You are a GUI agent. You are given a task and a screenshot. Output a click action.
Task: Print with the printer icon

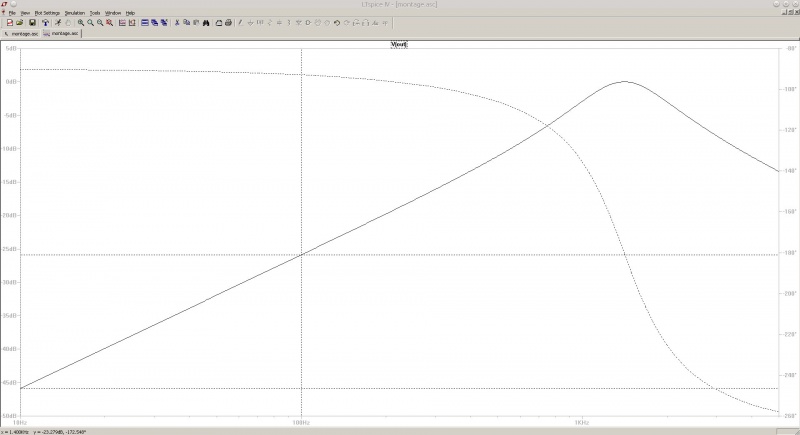coord(229,23)
